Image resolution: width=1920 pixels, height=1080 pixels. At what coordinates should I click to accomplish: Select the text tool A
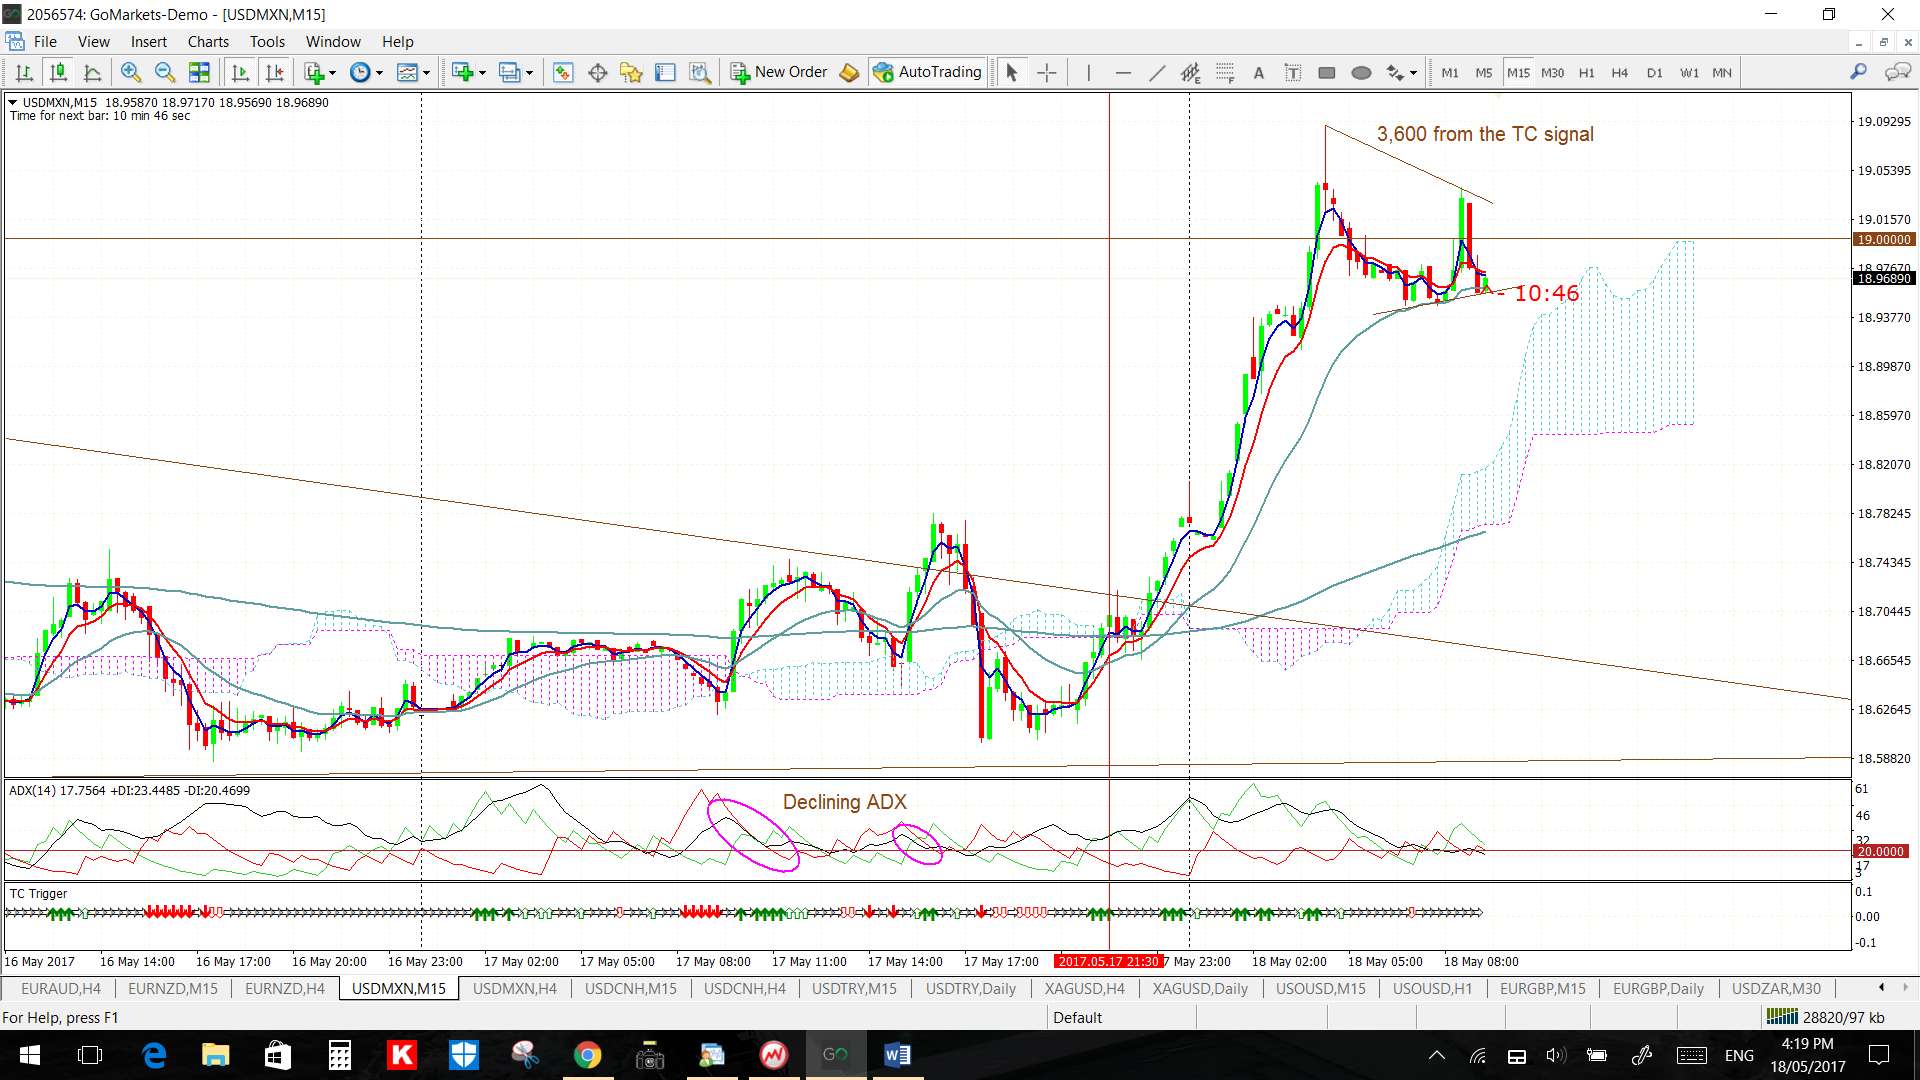pos(1259,72)
